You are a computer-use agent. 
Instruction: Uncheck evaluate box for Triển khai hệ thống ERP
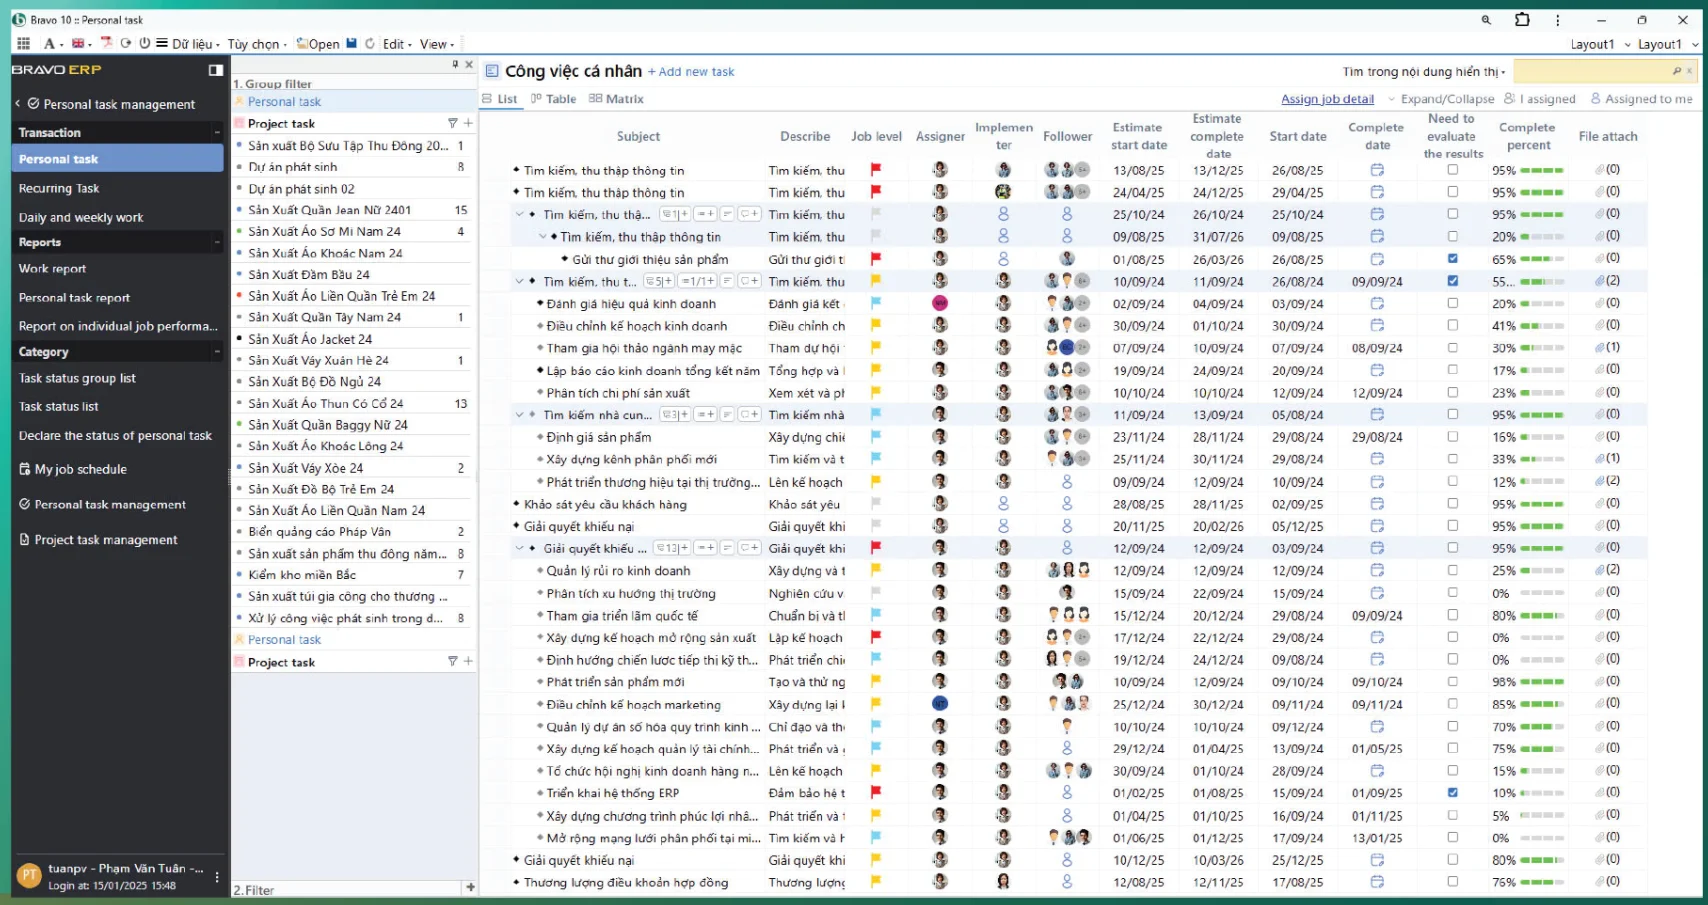coord(1452,793)
